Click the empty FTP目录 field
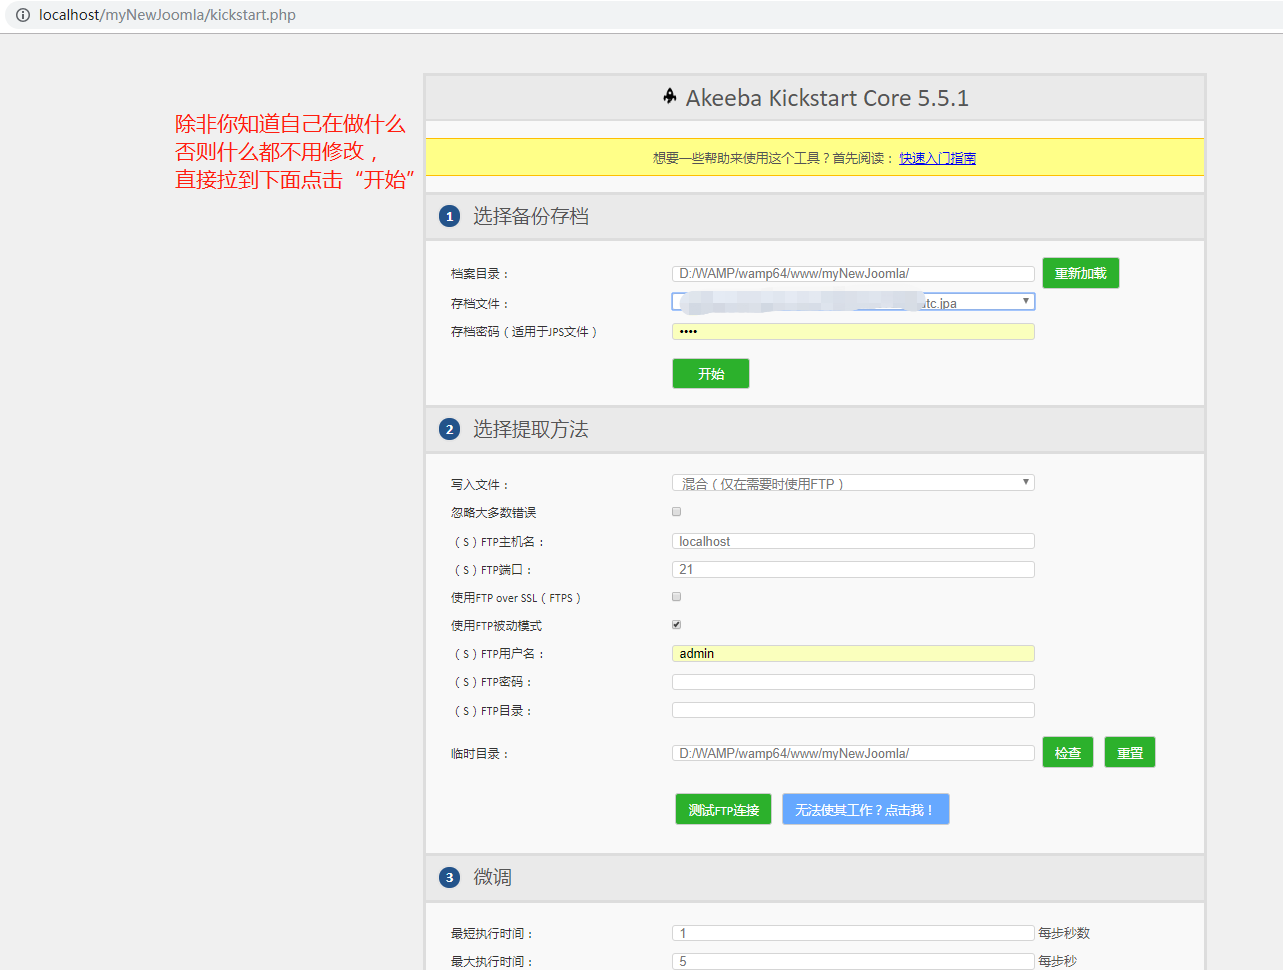1283x970 pixels. point(853,710)
